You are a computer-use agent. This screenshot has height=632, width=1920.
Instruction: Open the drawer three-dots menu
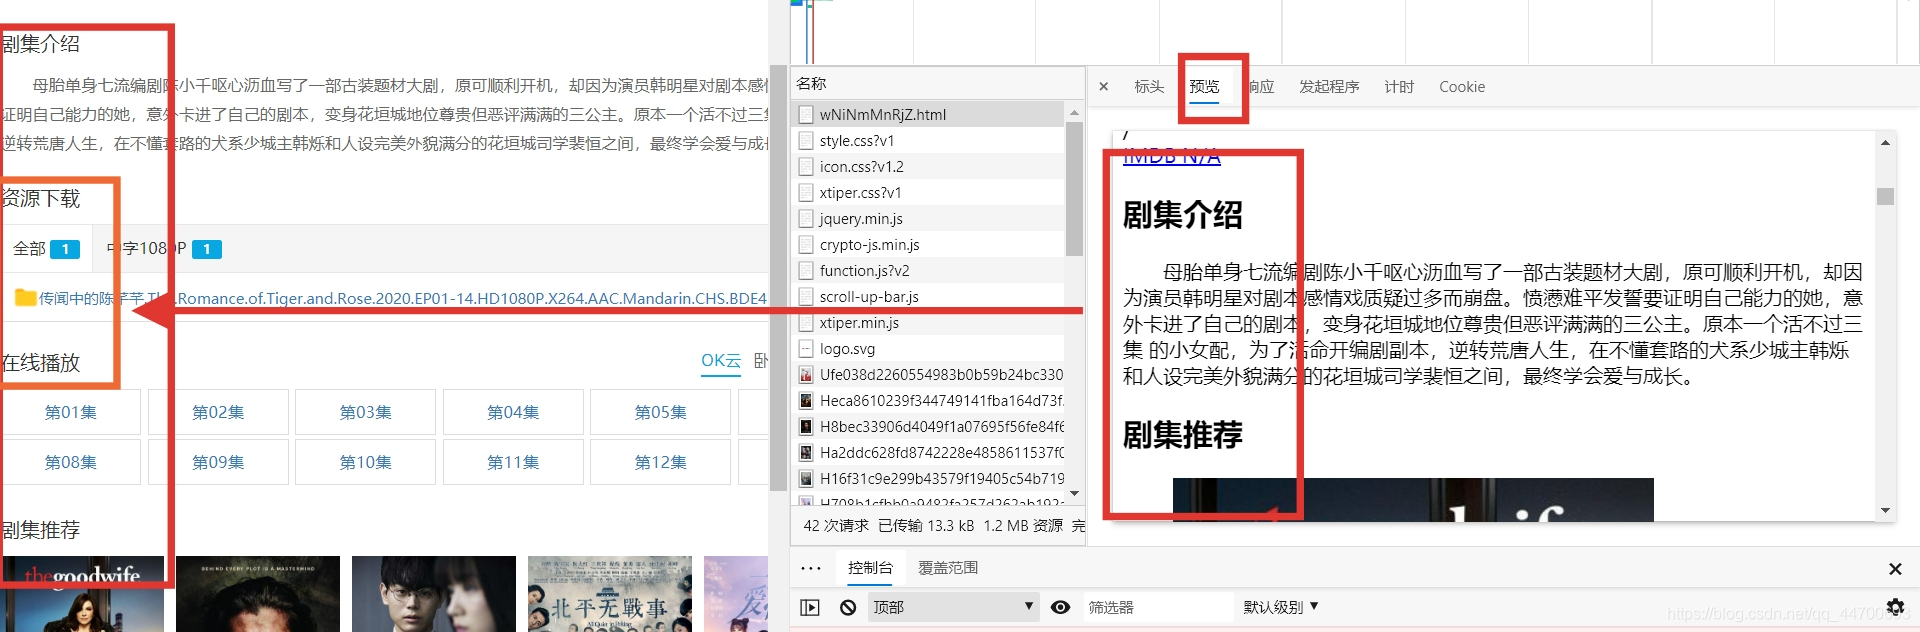[811, 568]
